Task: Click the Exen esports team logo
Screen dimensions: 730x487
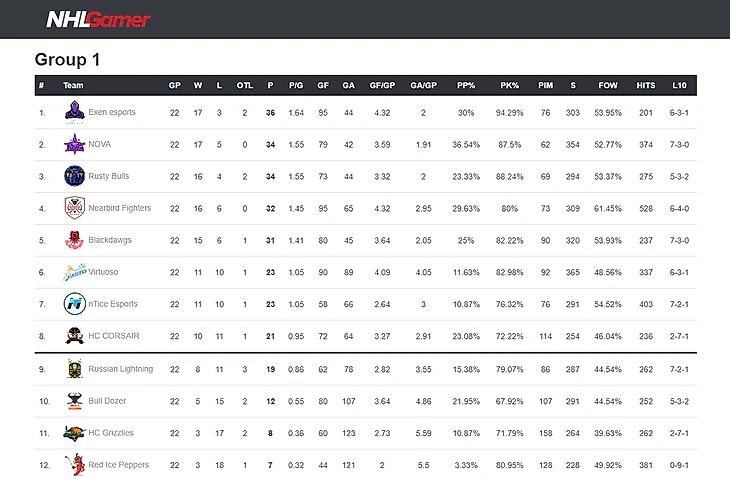Action: (75, 112)
